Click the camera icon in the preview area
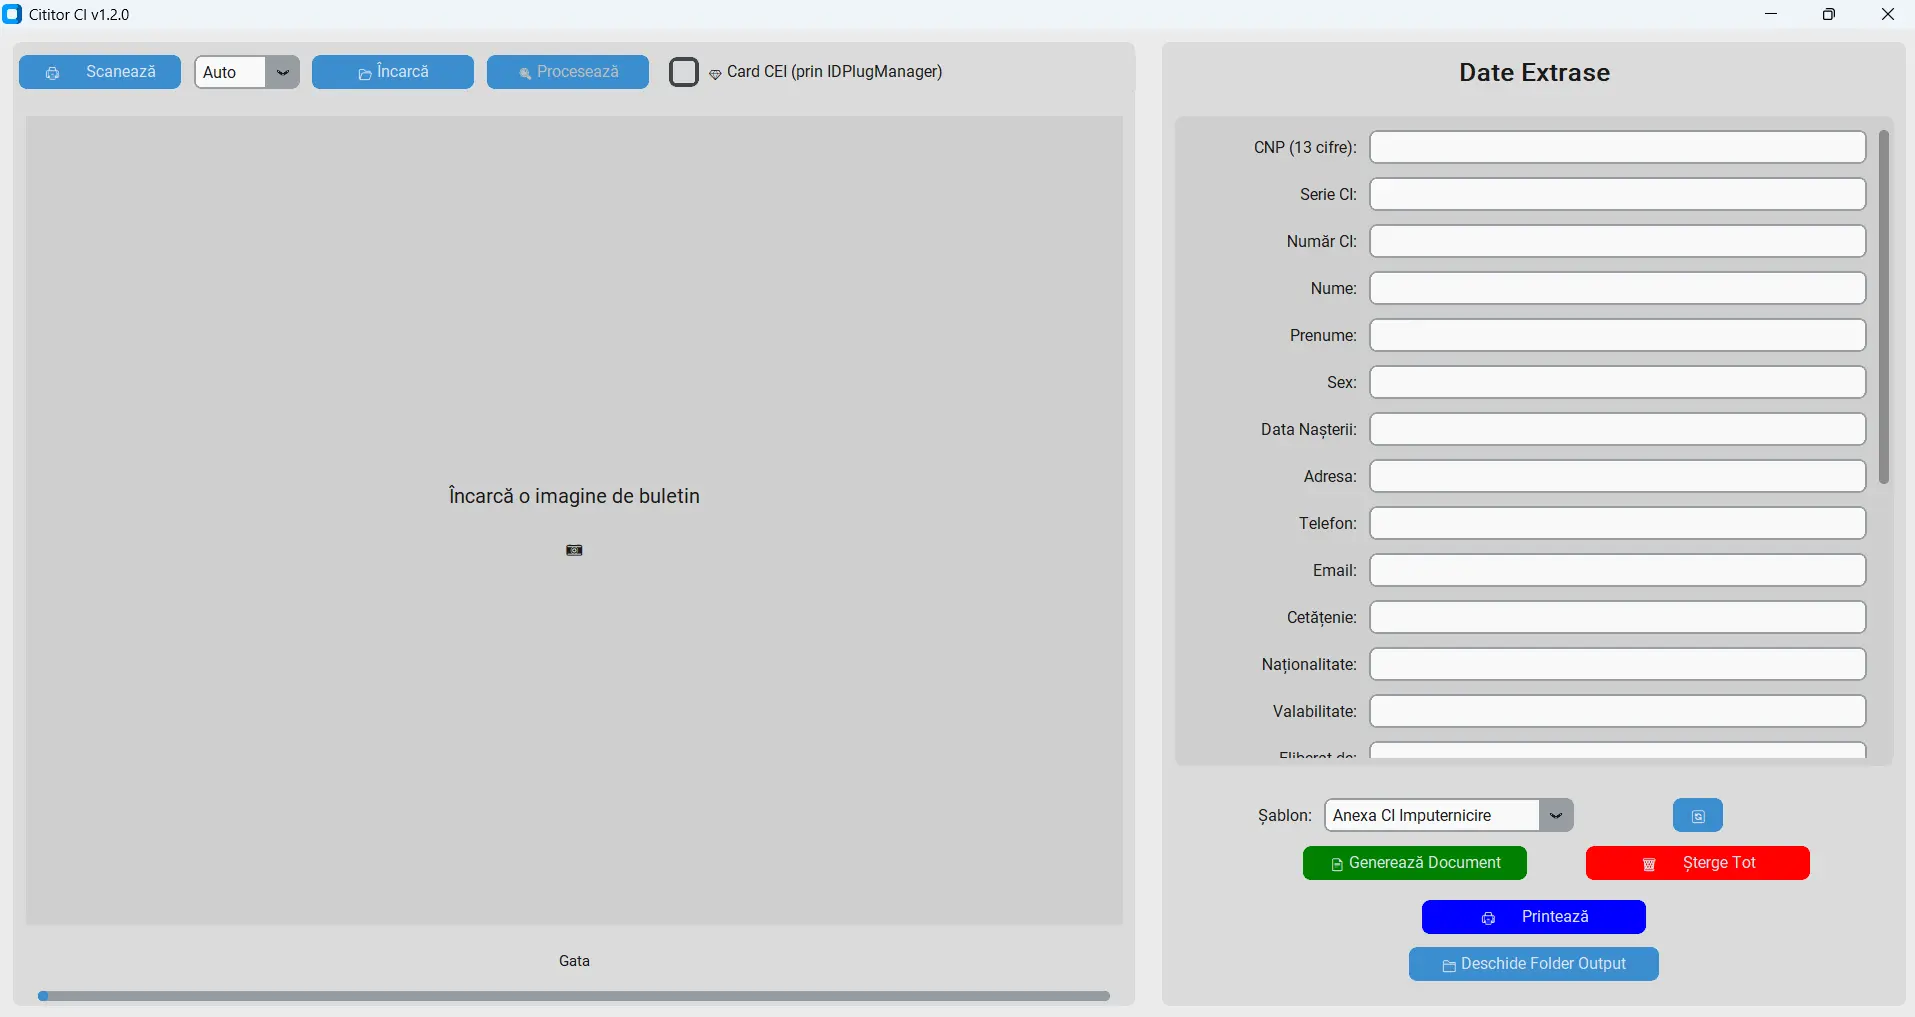 pyautogui.click(x=574, y=550)
